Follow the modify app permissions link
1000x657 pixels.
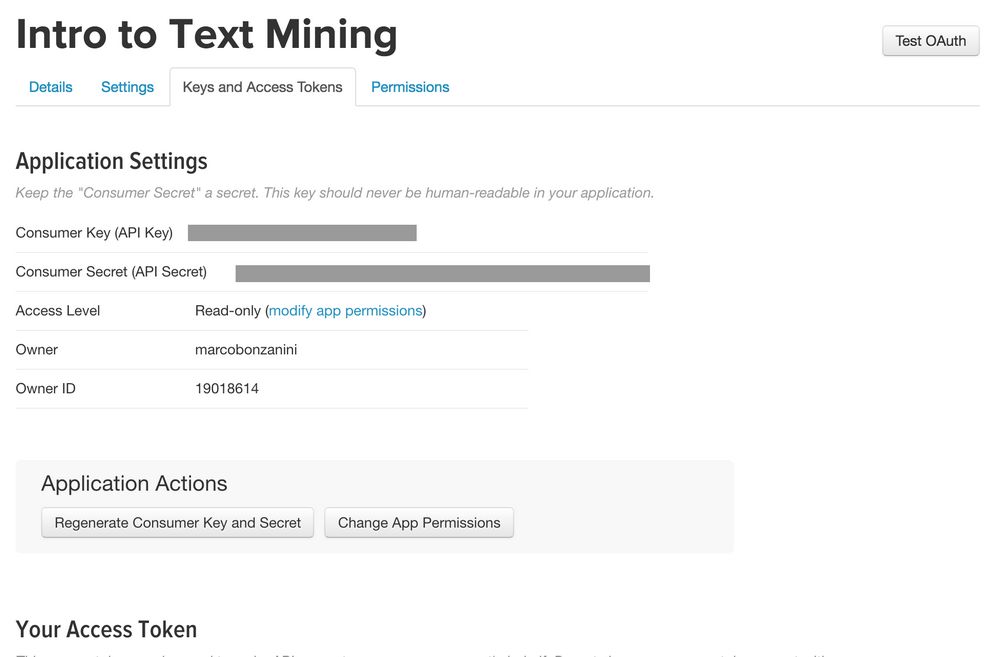(346, 311)
